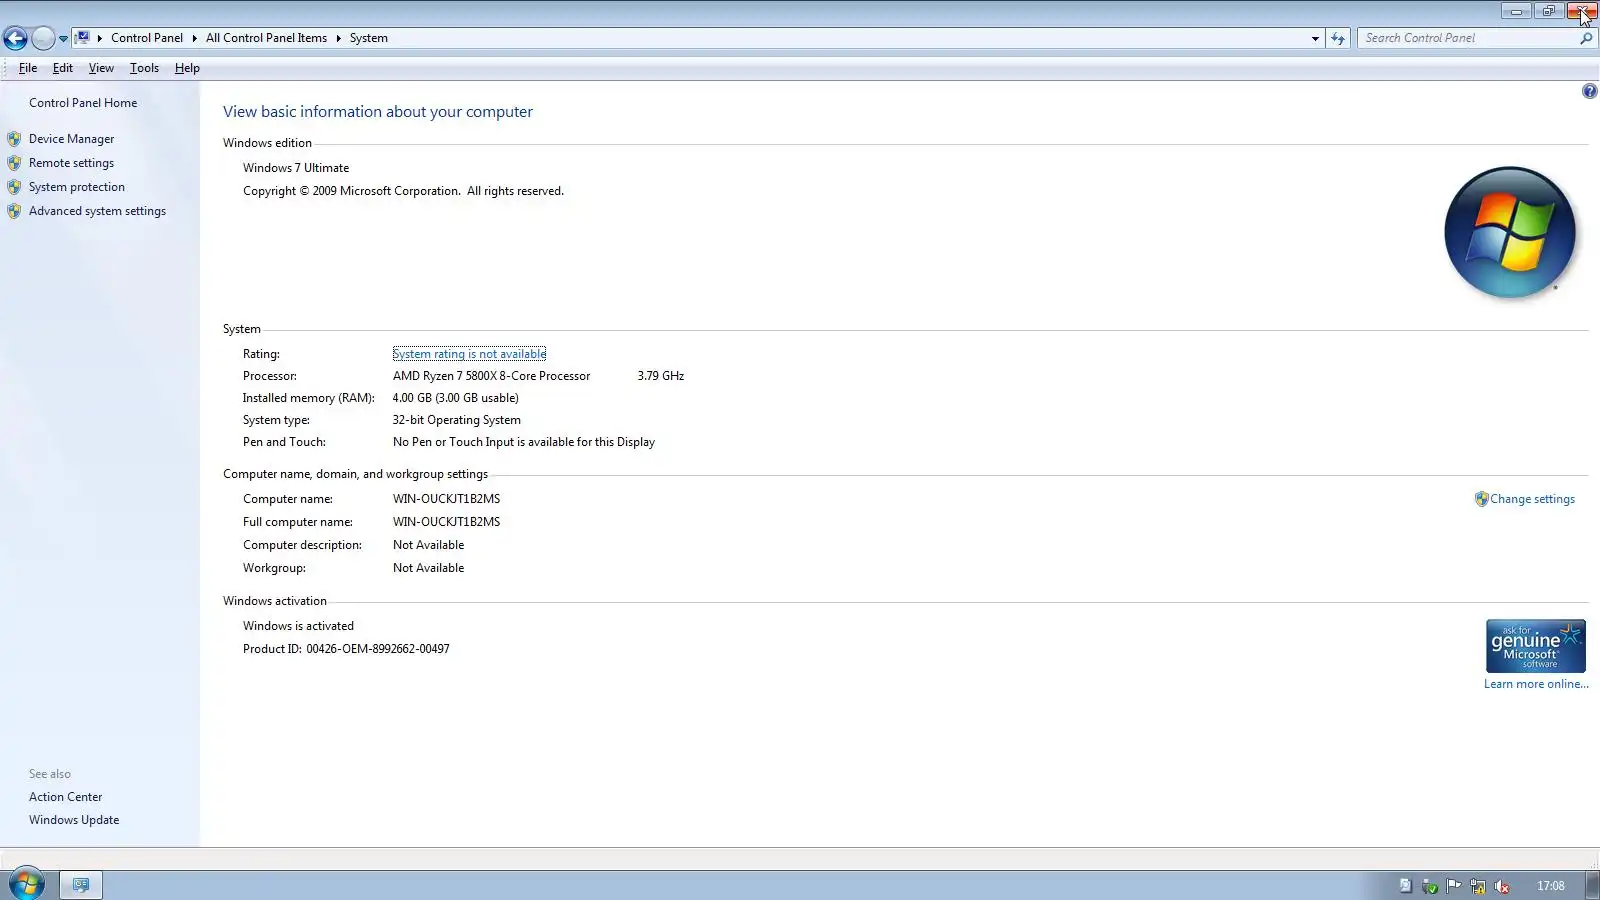
Task: Open the Start menu orb
Action: pos(27,884)
